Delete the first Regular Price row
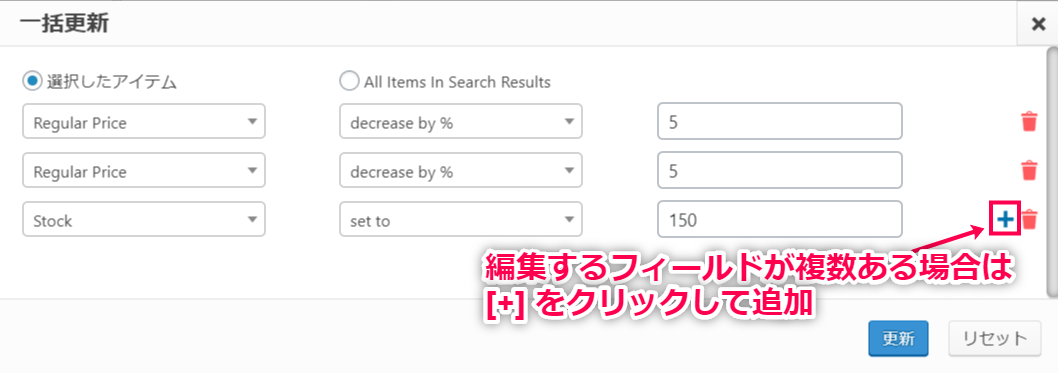 pyautogui.click(x=1029, y=122)
